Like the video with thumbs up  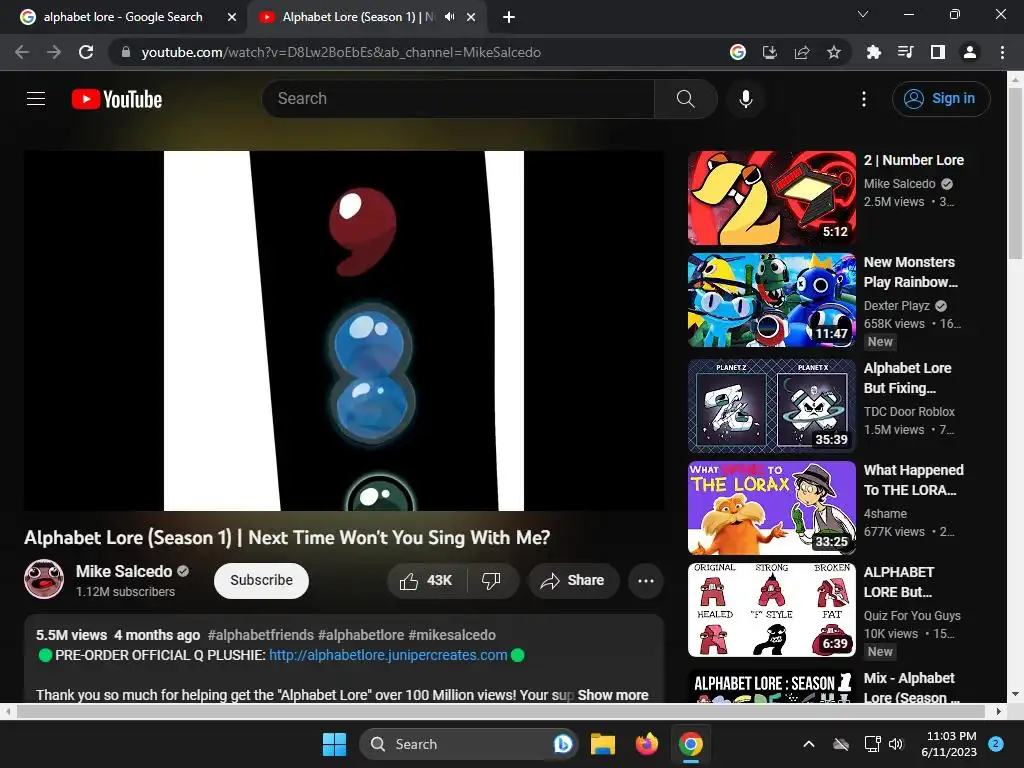427,581
